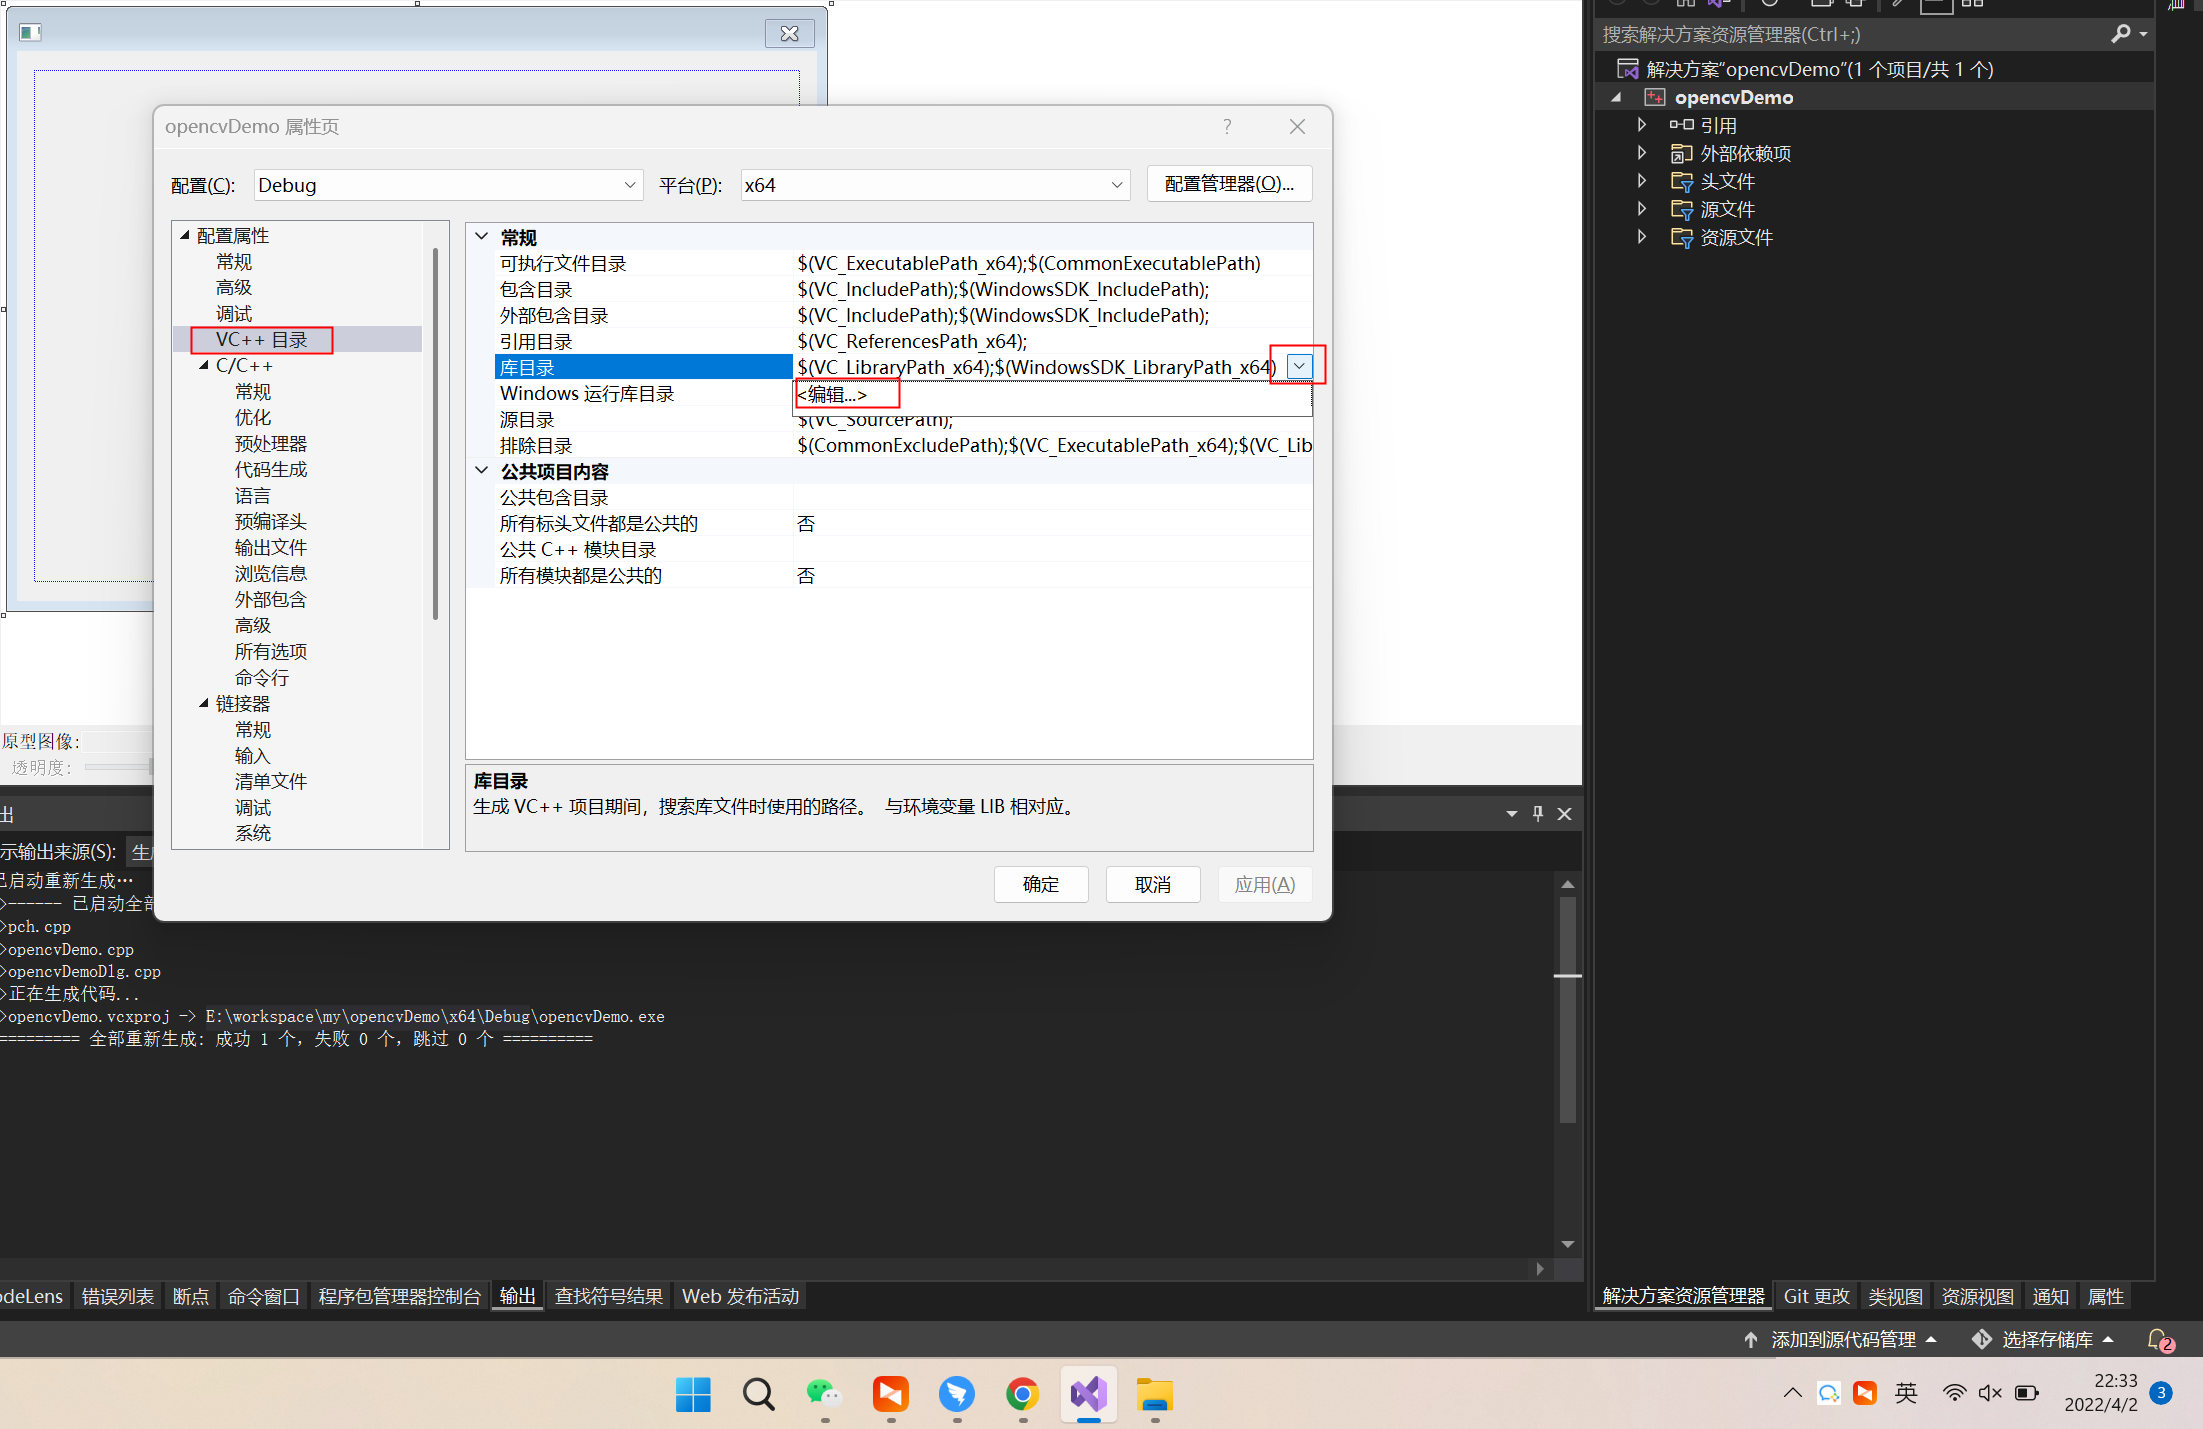2203x1429 pixels.
Task: Select the <编辑...> option
Action: 832,395
